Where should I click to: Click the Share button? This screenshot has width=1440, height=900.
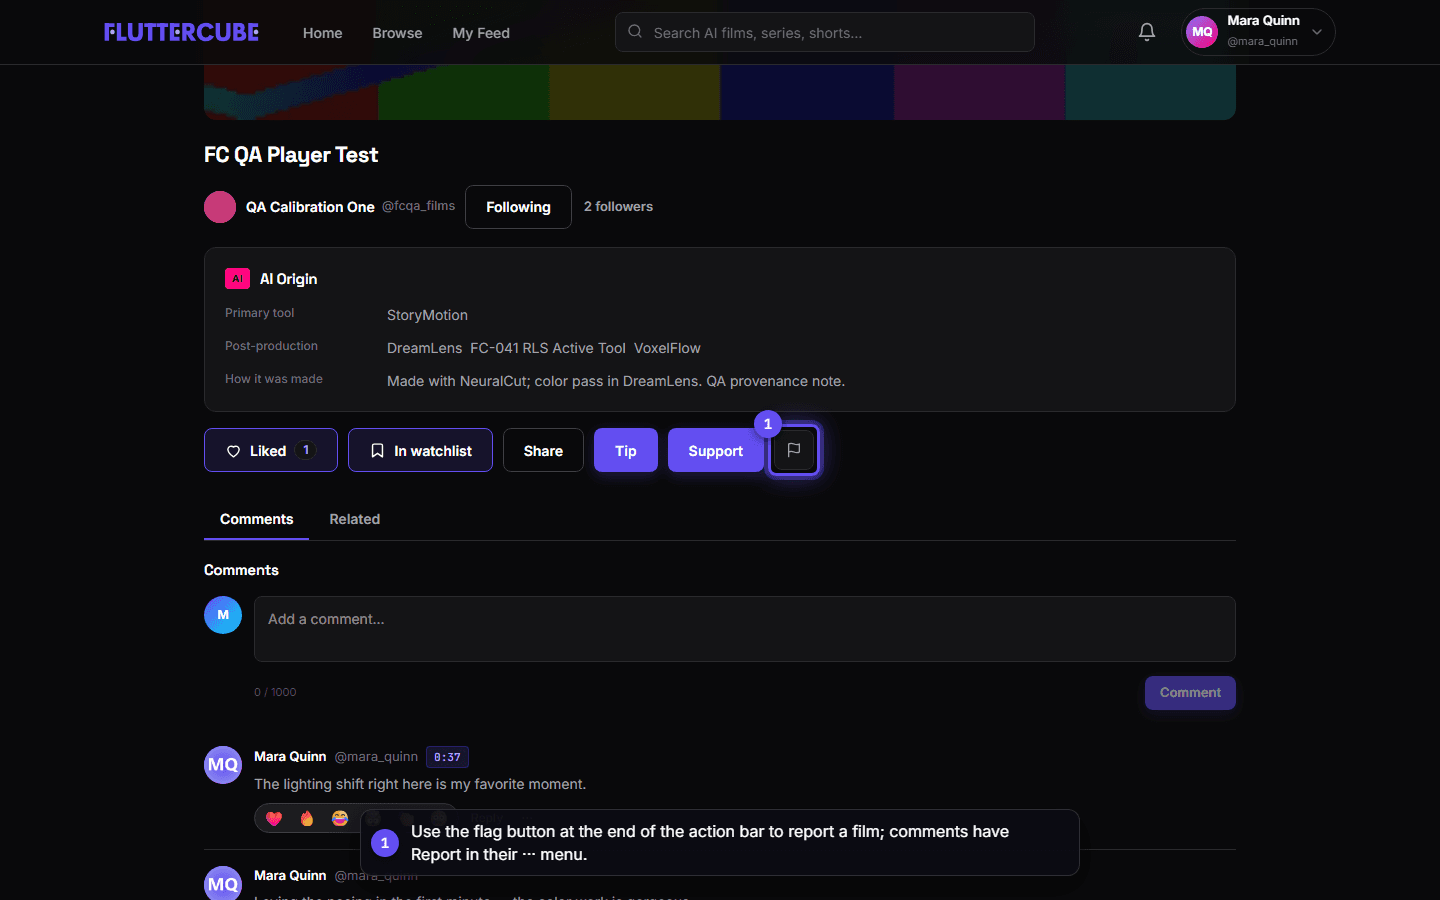(x=543, y=450)
